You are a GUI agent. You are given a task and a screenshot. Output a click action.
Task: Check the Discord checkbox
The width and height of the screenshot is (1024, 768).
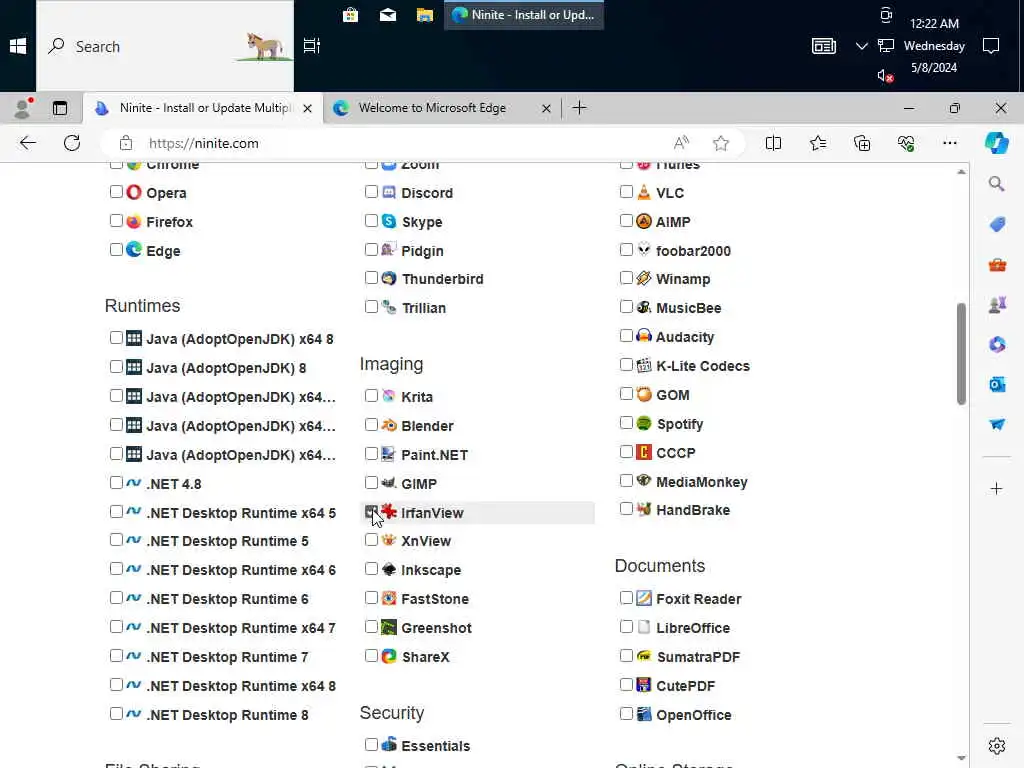click(x=372, y=191)
